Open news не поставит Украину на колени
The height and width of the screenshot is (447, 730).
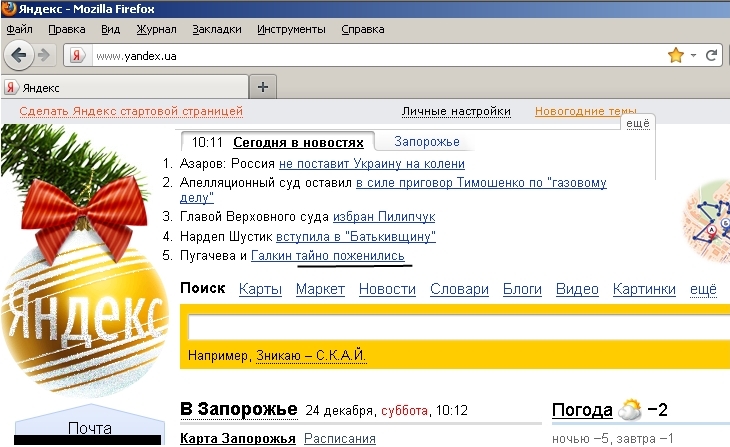pyautogui.click(x=372, y=164)
